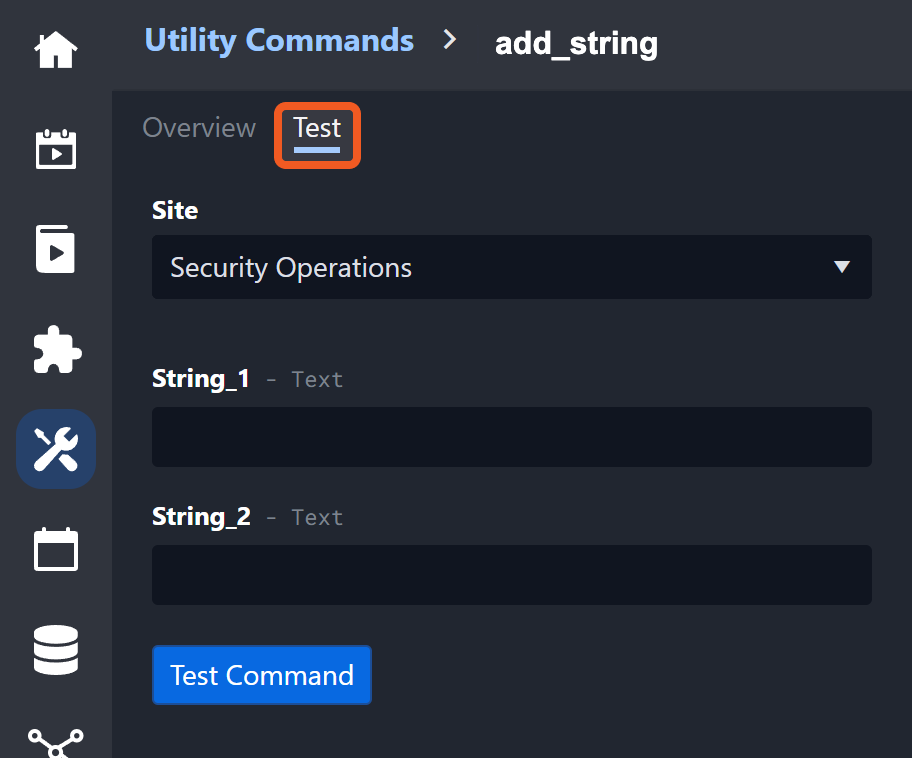Viewport: 912px width, 758px height.
Task: Go to the Home icon in sidebar
Action: pyautogui.click(x=56, y=50)
